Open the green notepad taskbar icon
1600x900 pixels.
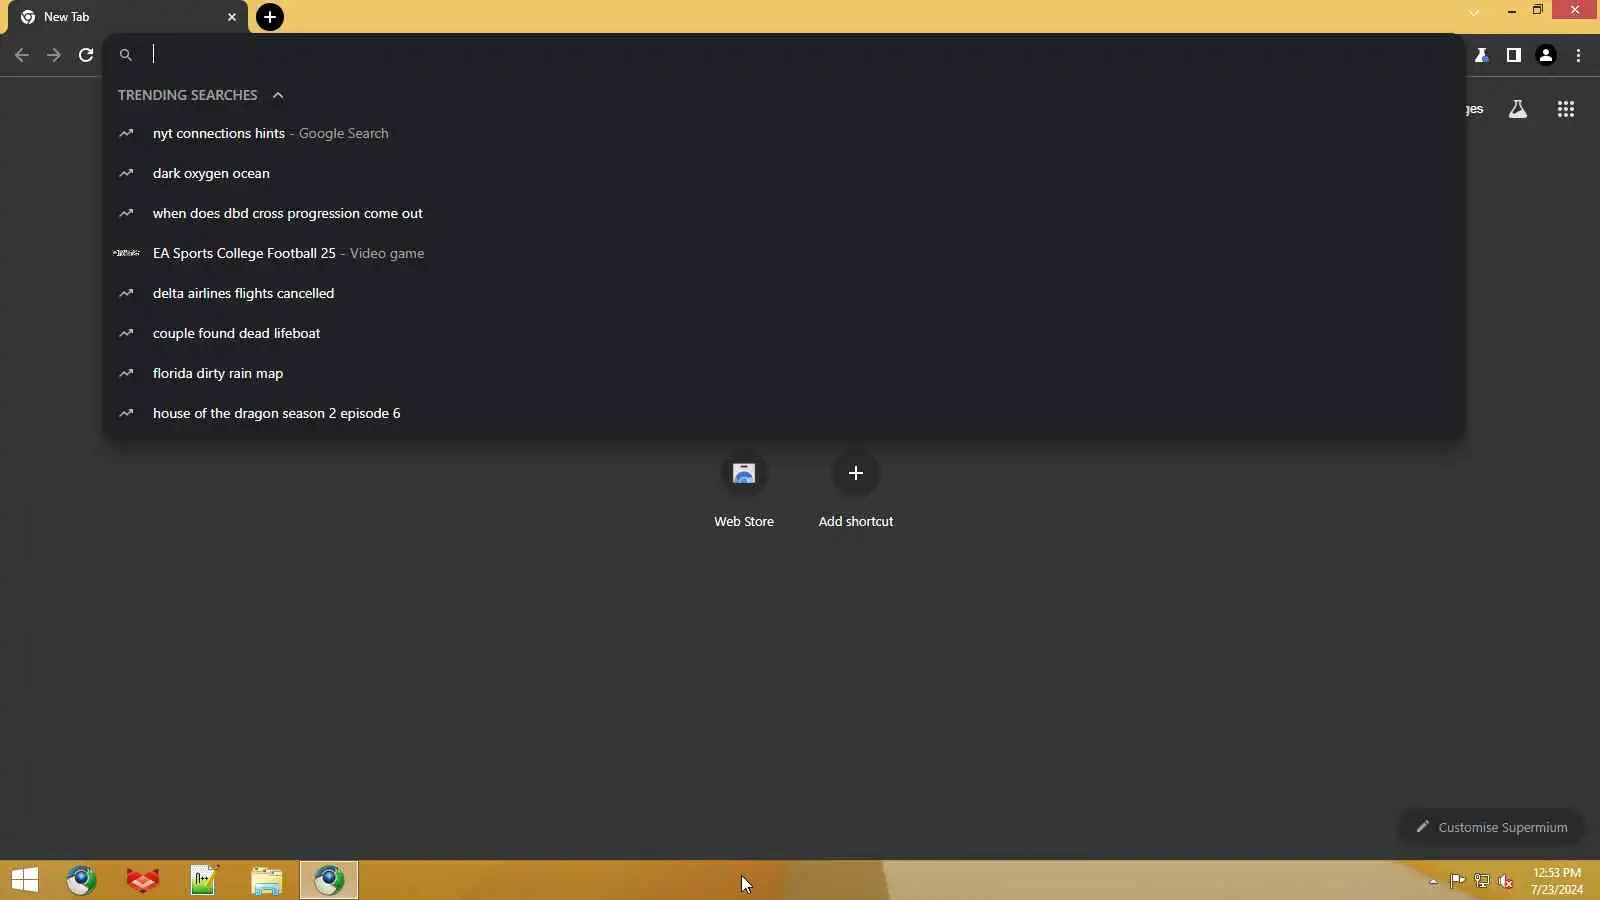pos(204,880)
